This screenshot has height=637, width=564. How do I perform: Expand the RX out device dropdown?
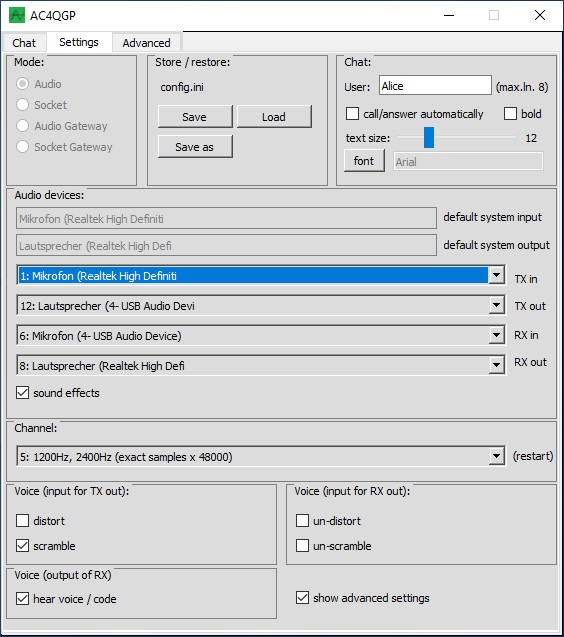(496, 365)
